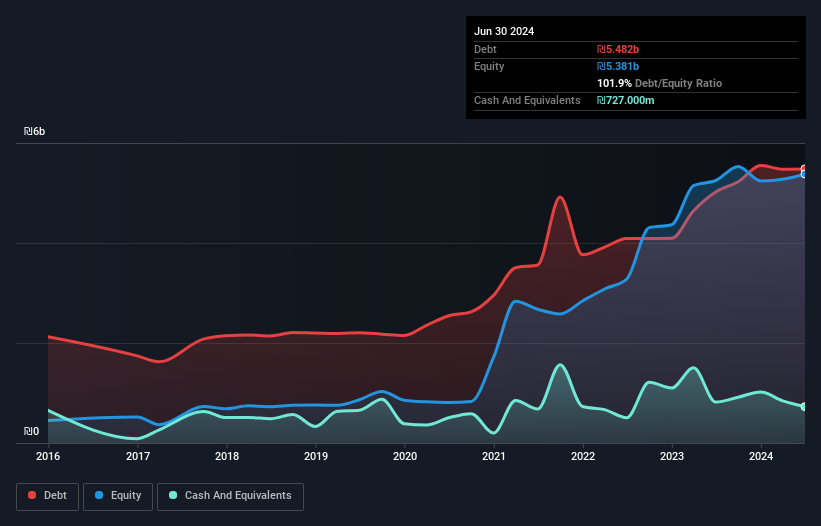Click the Debt row label in tooltip
The image size is (821, 526).
(x=485, y=49)
